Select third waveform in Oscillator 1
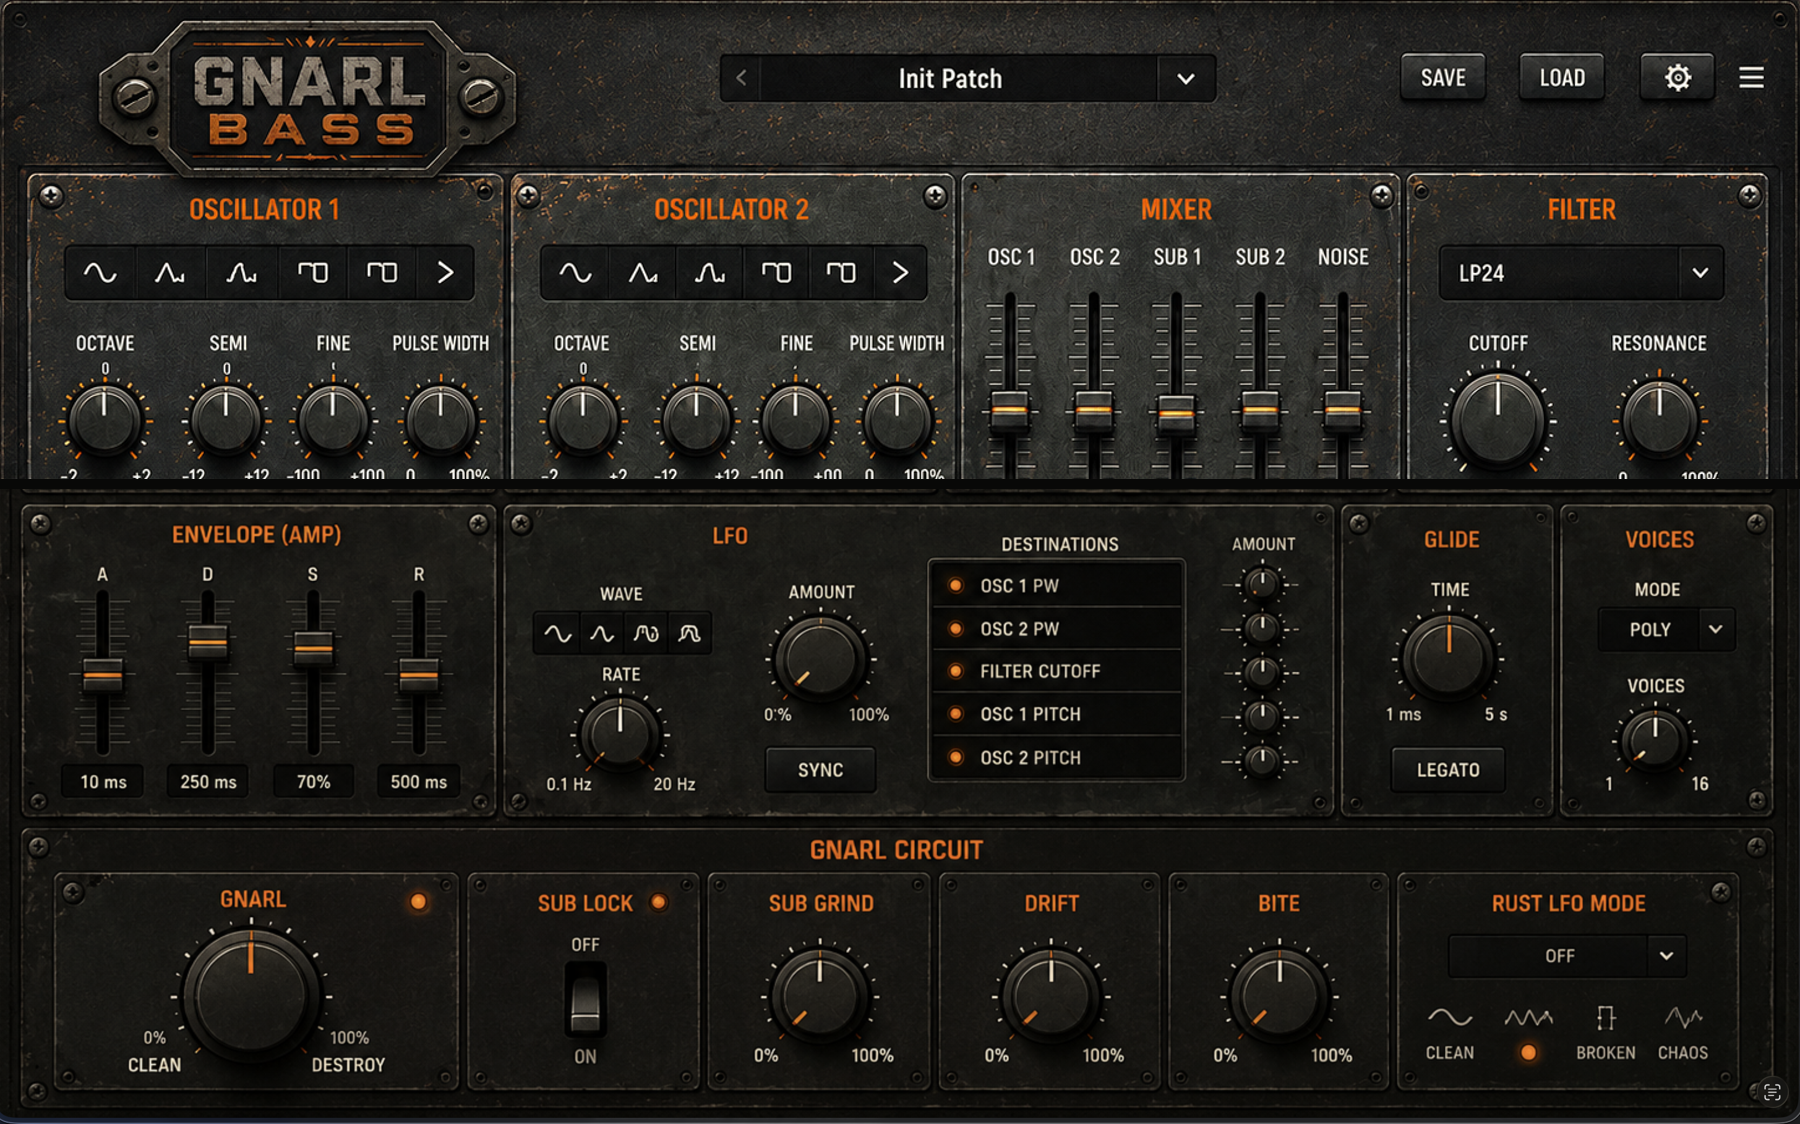The width and height of the screenshot is (1800, 1124). point(241,272)
